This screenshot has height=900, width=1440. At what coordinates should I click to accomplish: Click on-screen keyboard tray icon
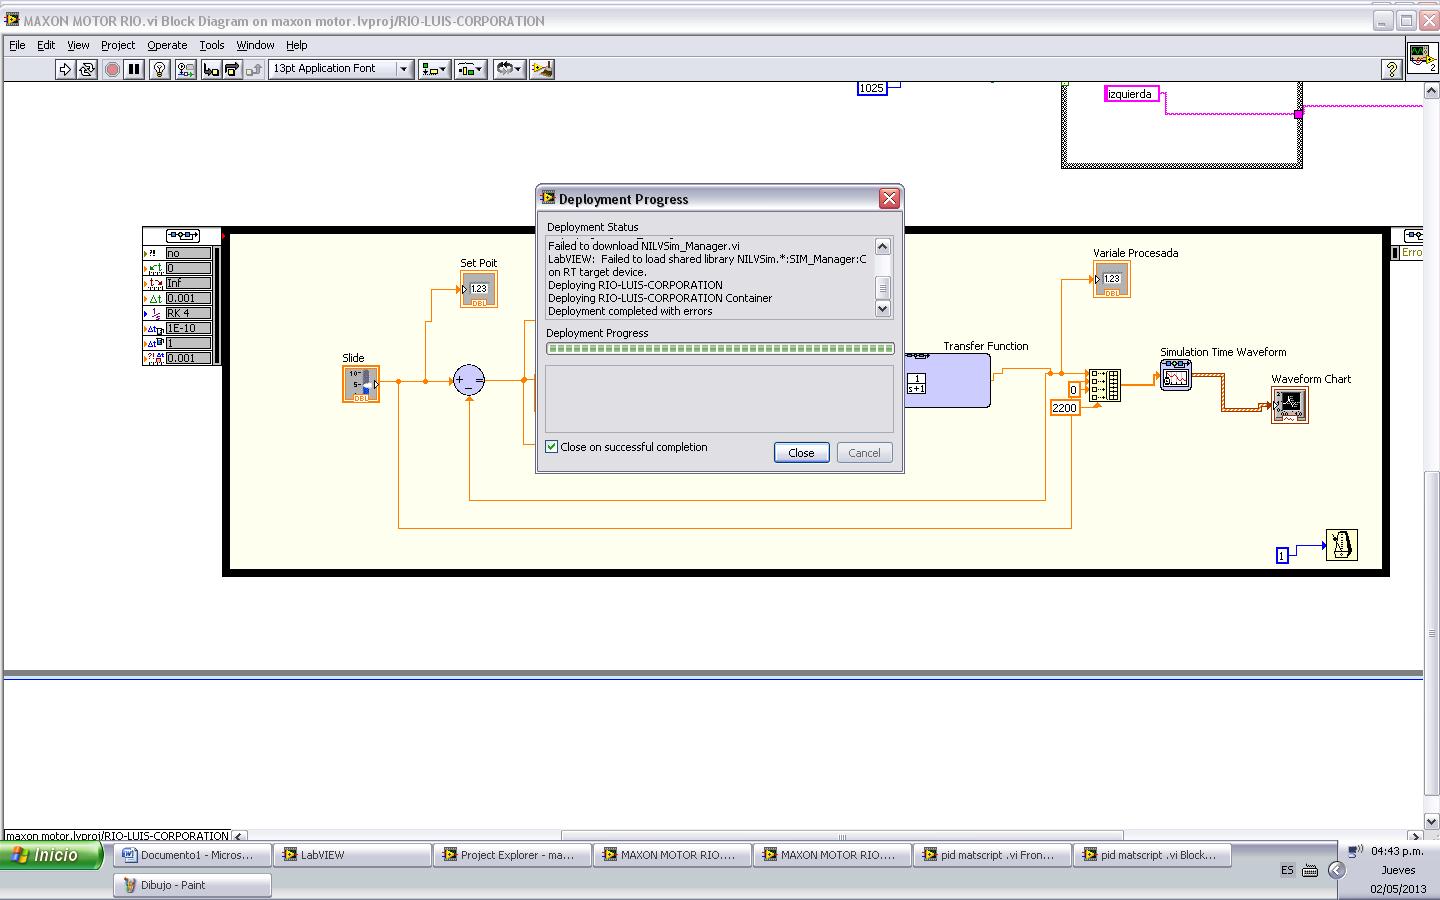click(1310, 870)
